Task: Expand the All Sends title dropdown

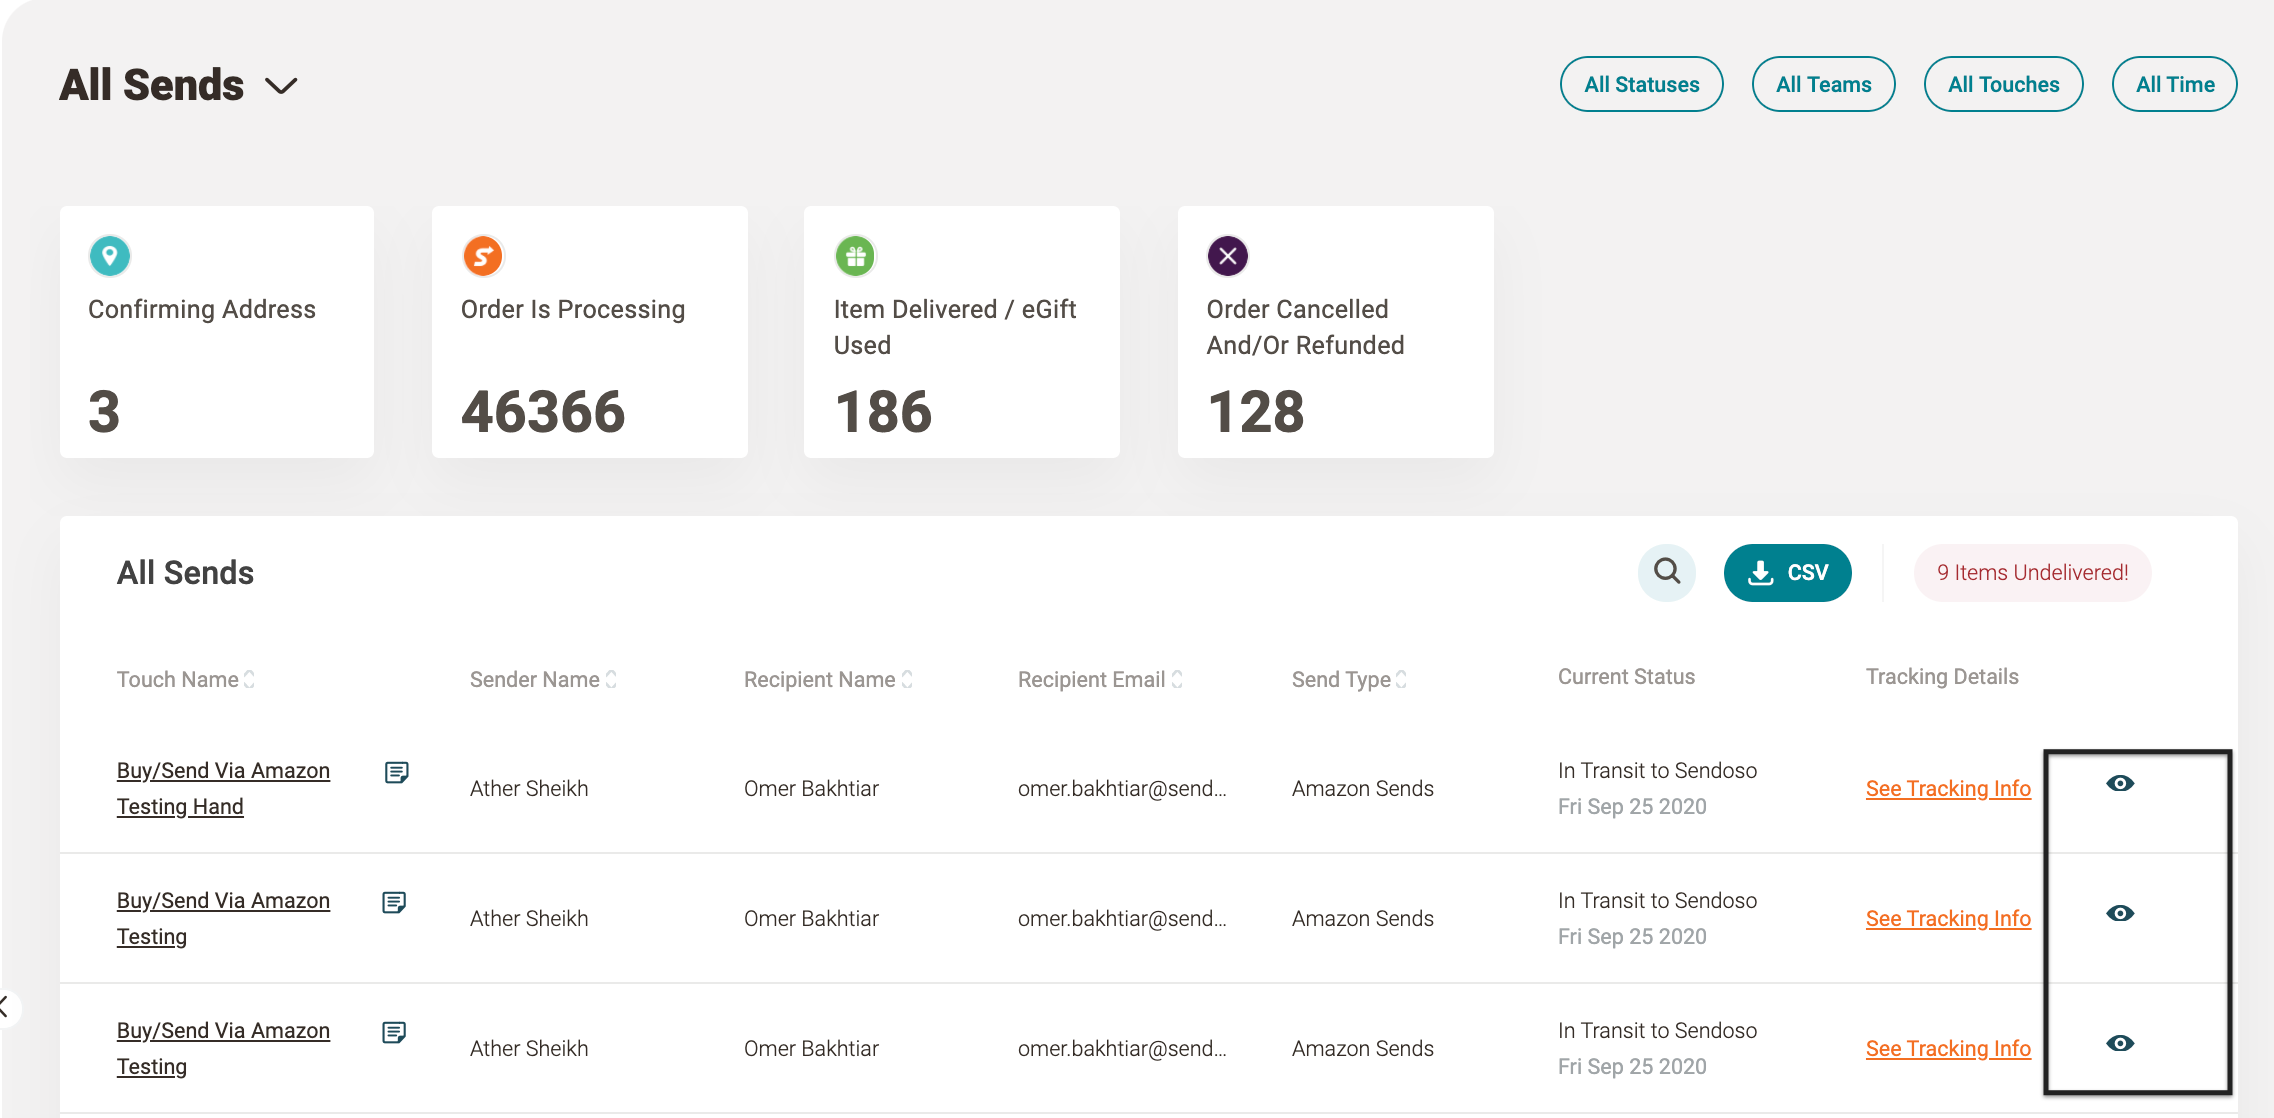Action: click(x=281, y=86)
